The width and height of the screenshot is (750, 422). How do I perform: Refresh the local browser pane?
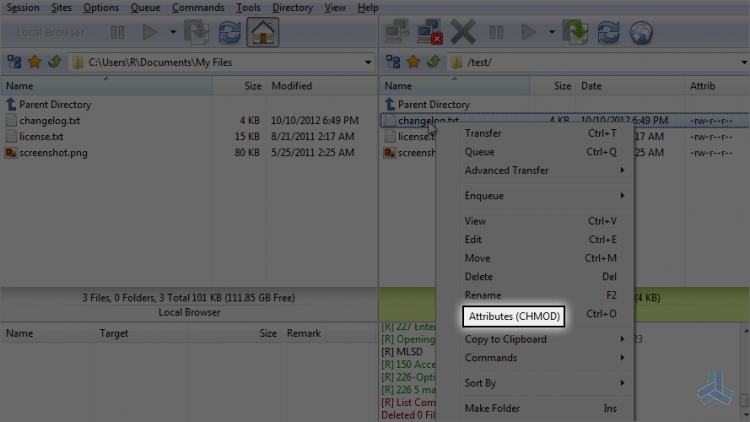(230, 33)
